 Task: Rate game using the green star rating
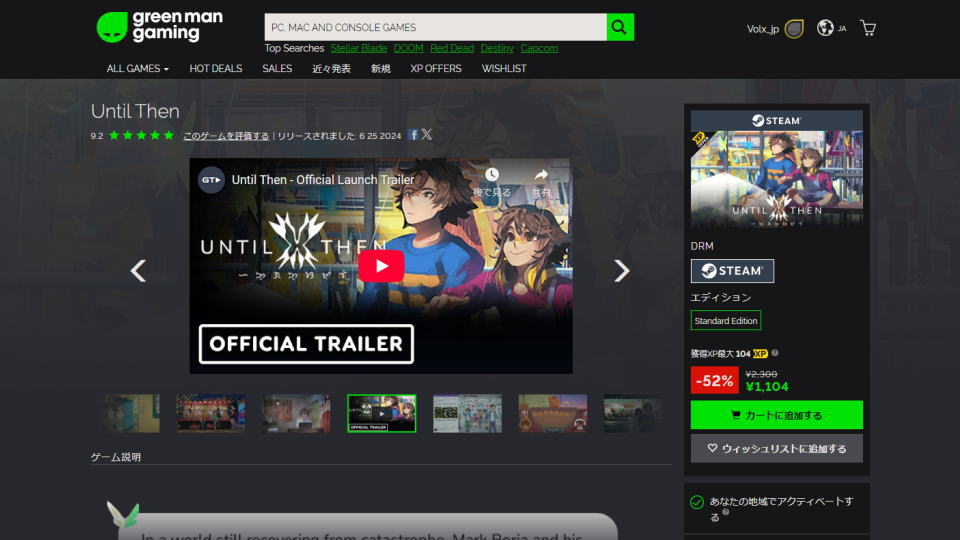click(141, 135)
